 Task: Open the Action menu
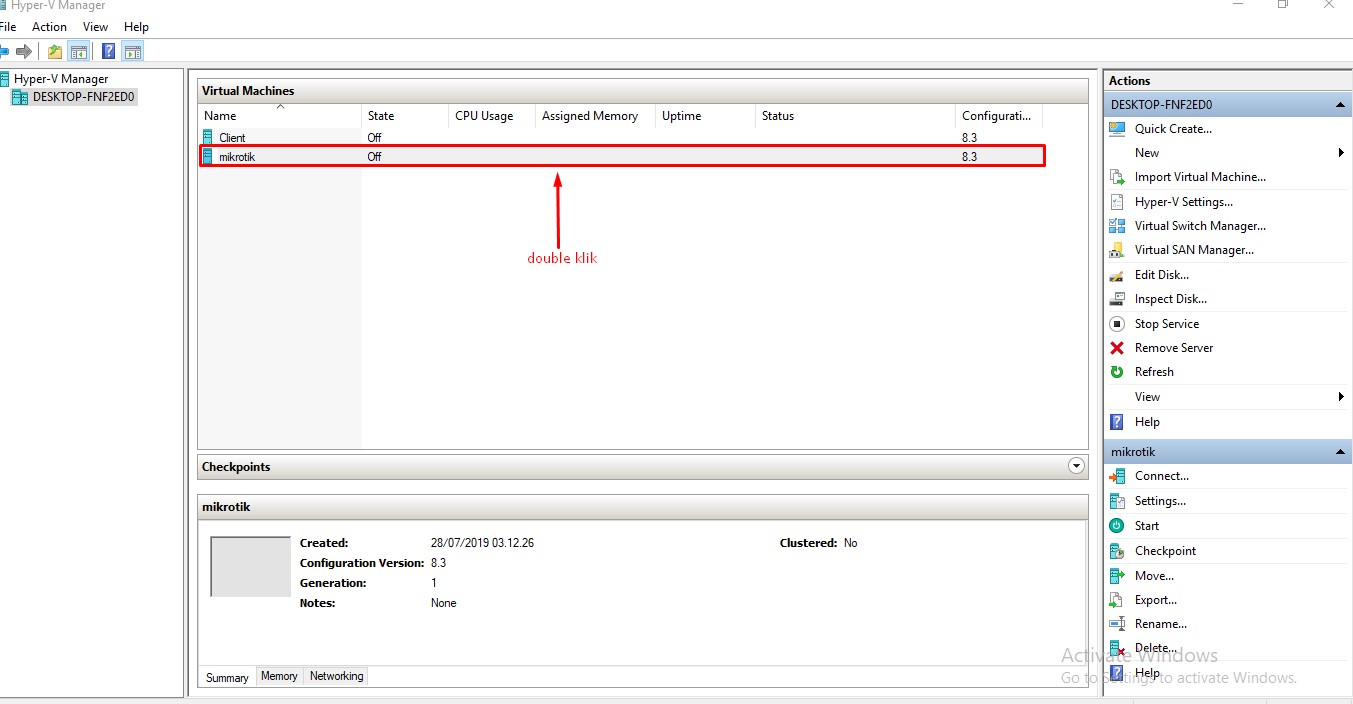click(49, 27)
